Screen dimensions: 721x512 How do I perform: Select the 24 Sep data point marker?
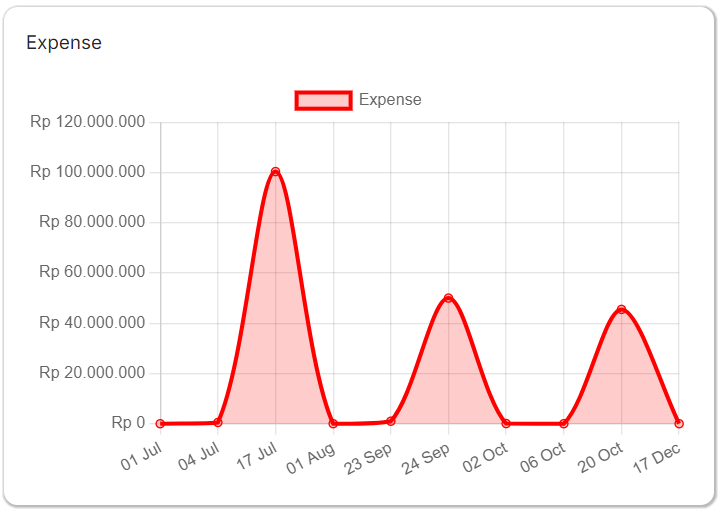pos(448,298)
